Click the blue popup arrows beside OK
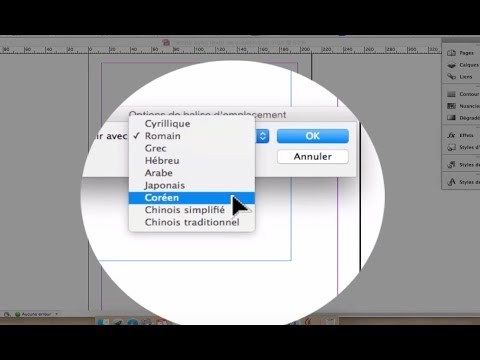 (263, 136)
